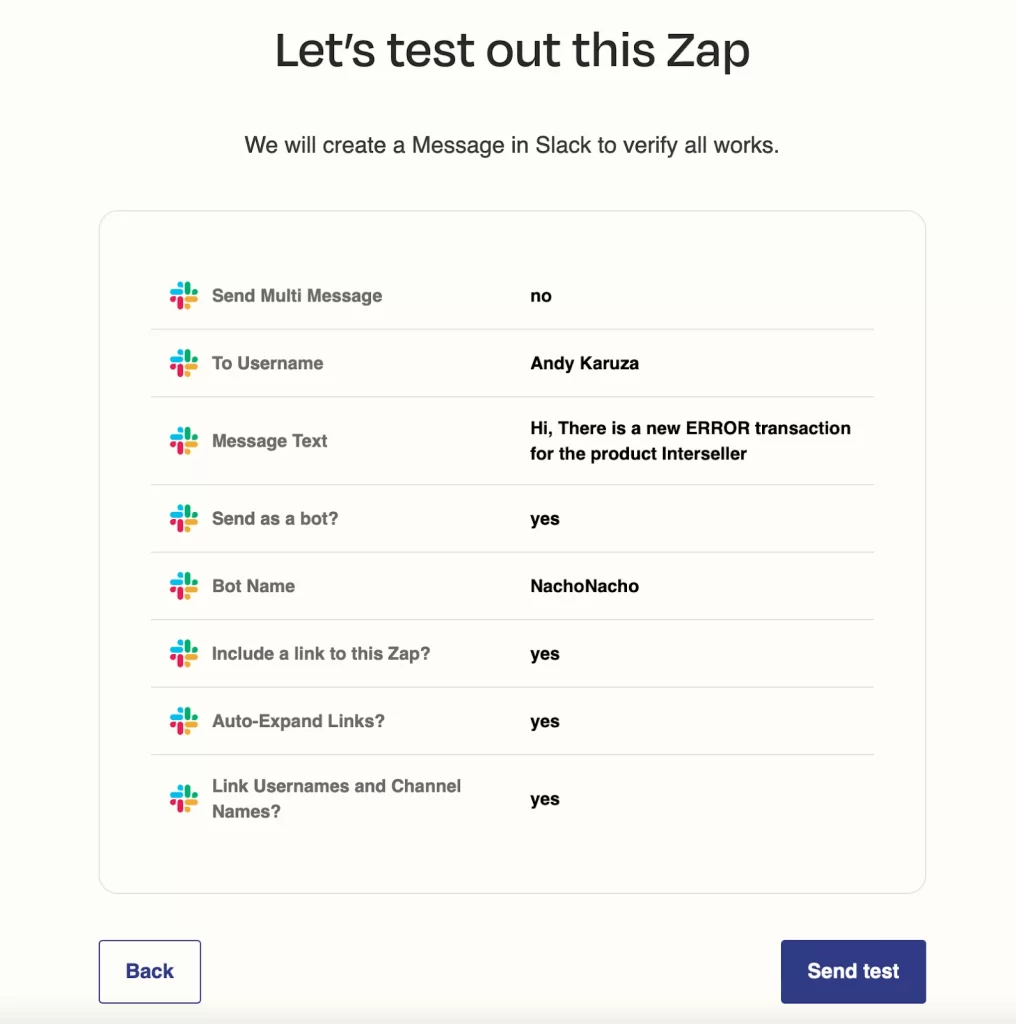1016x1024 pixels.
Task: Click the 'yes' value for Send as a bot?
Action: (x=545, y=519)
